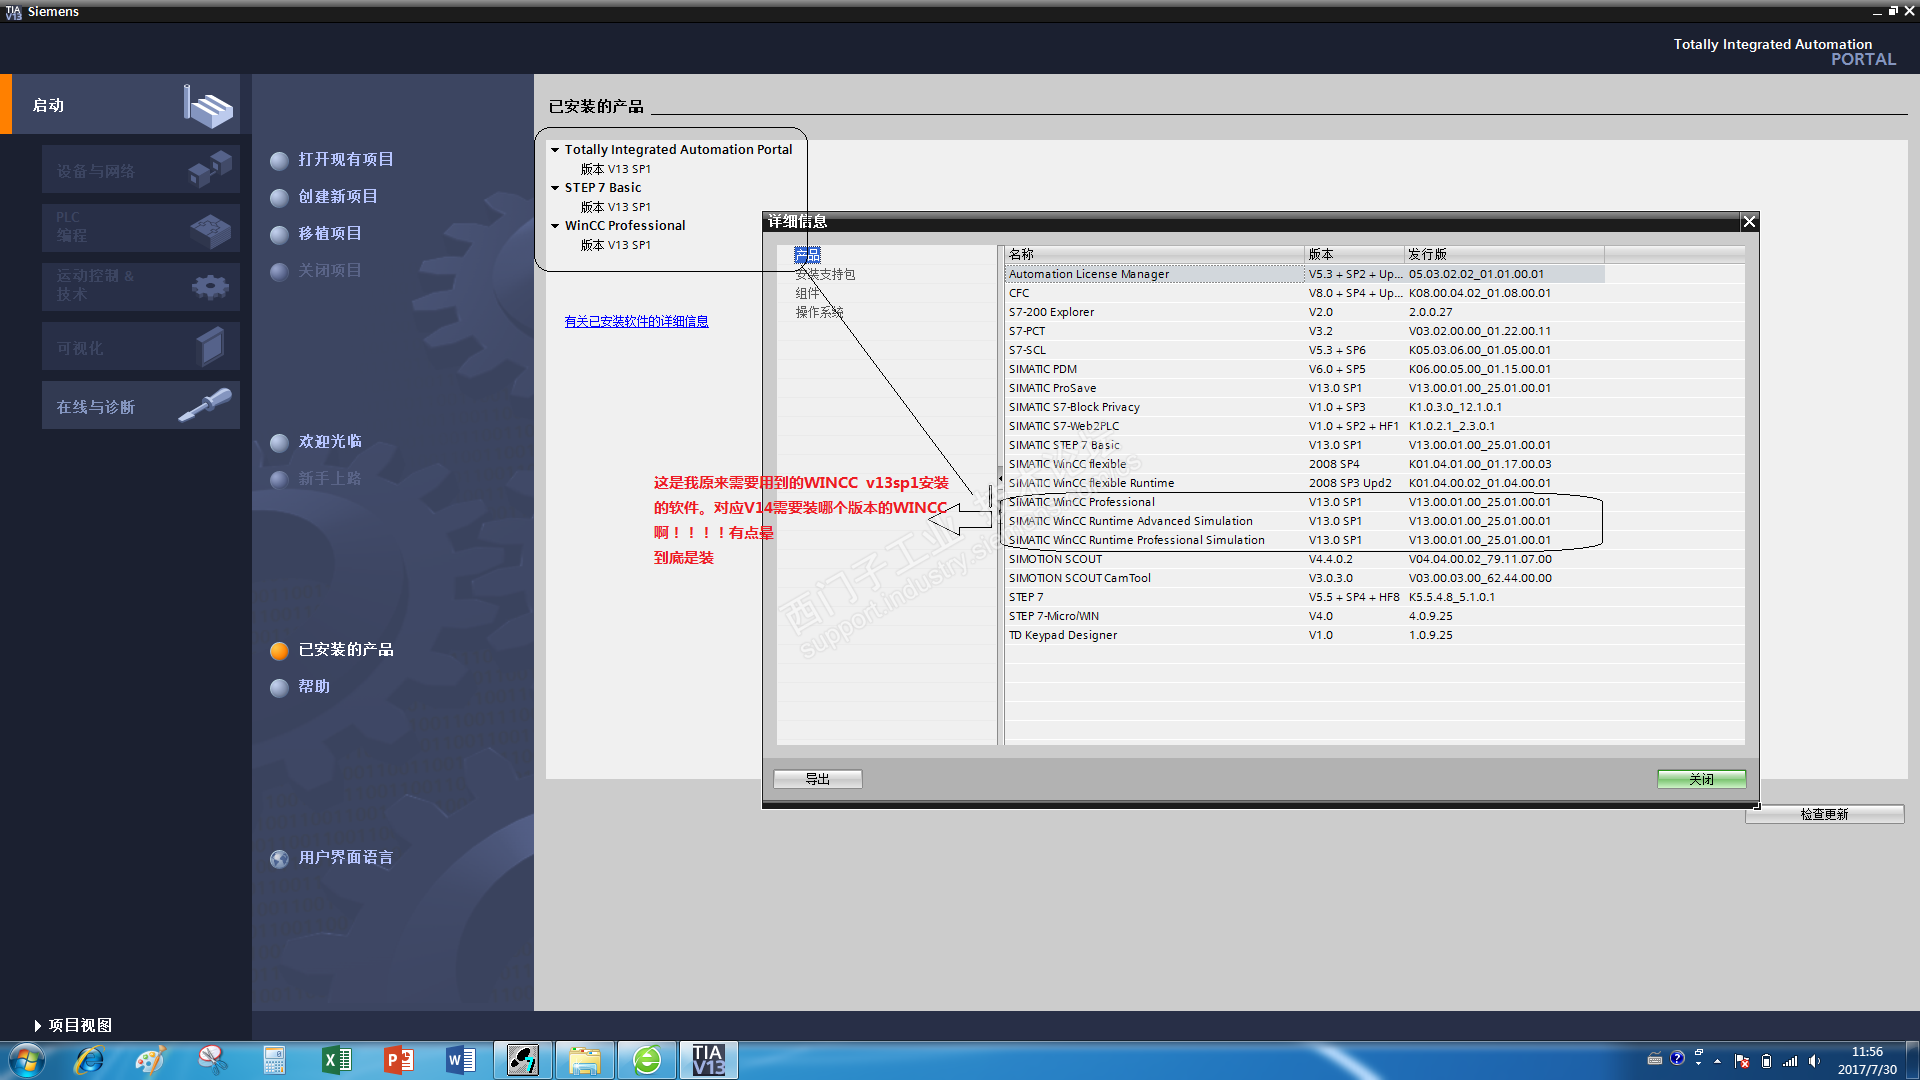Screen dimensions: 1920x1080
Task: Open link 有关已安装软件的详细信息
Action: [636, 321]
